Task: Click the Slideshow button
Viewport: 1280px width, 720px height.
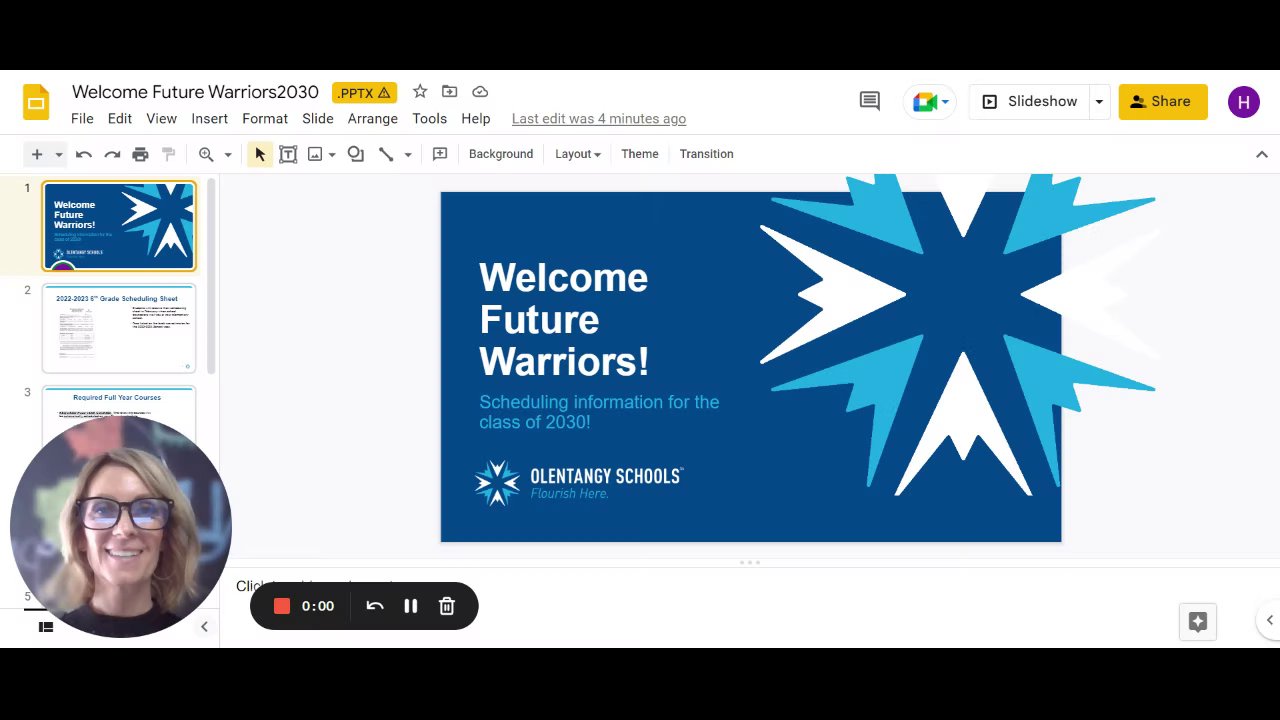Action: tap(1029, 101)
